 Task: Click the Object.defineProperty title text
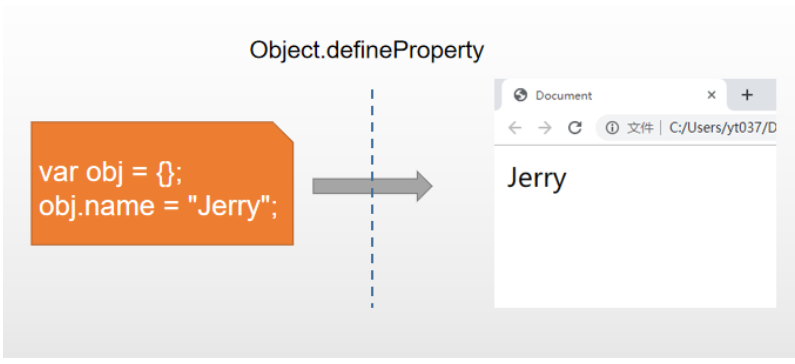tap(367, 51)
